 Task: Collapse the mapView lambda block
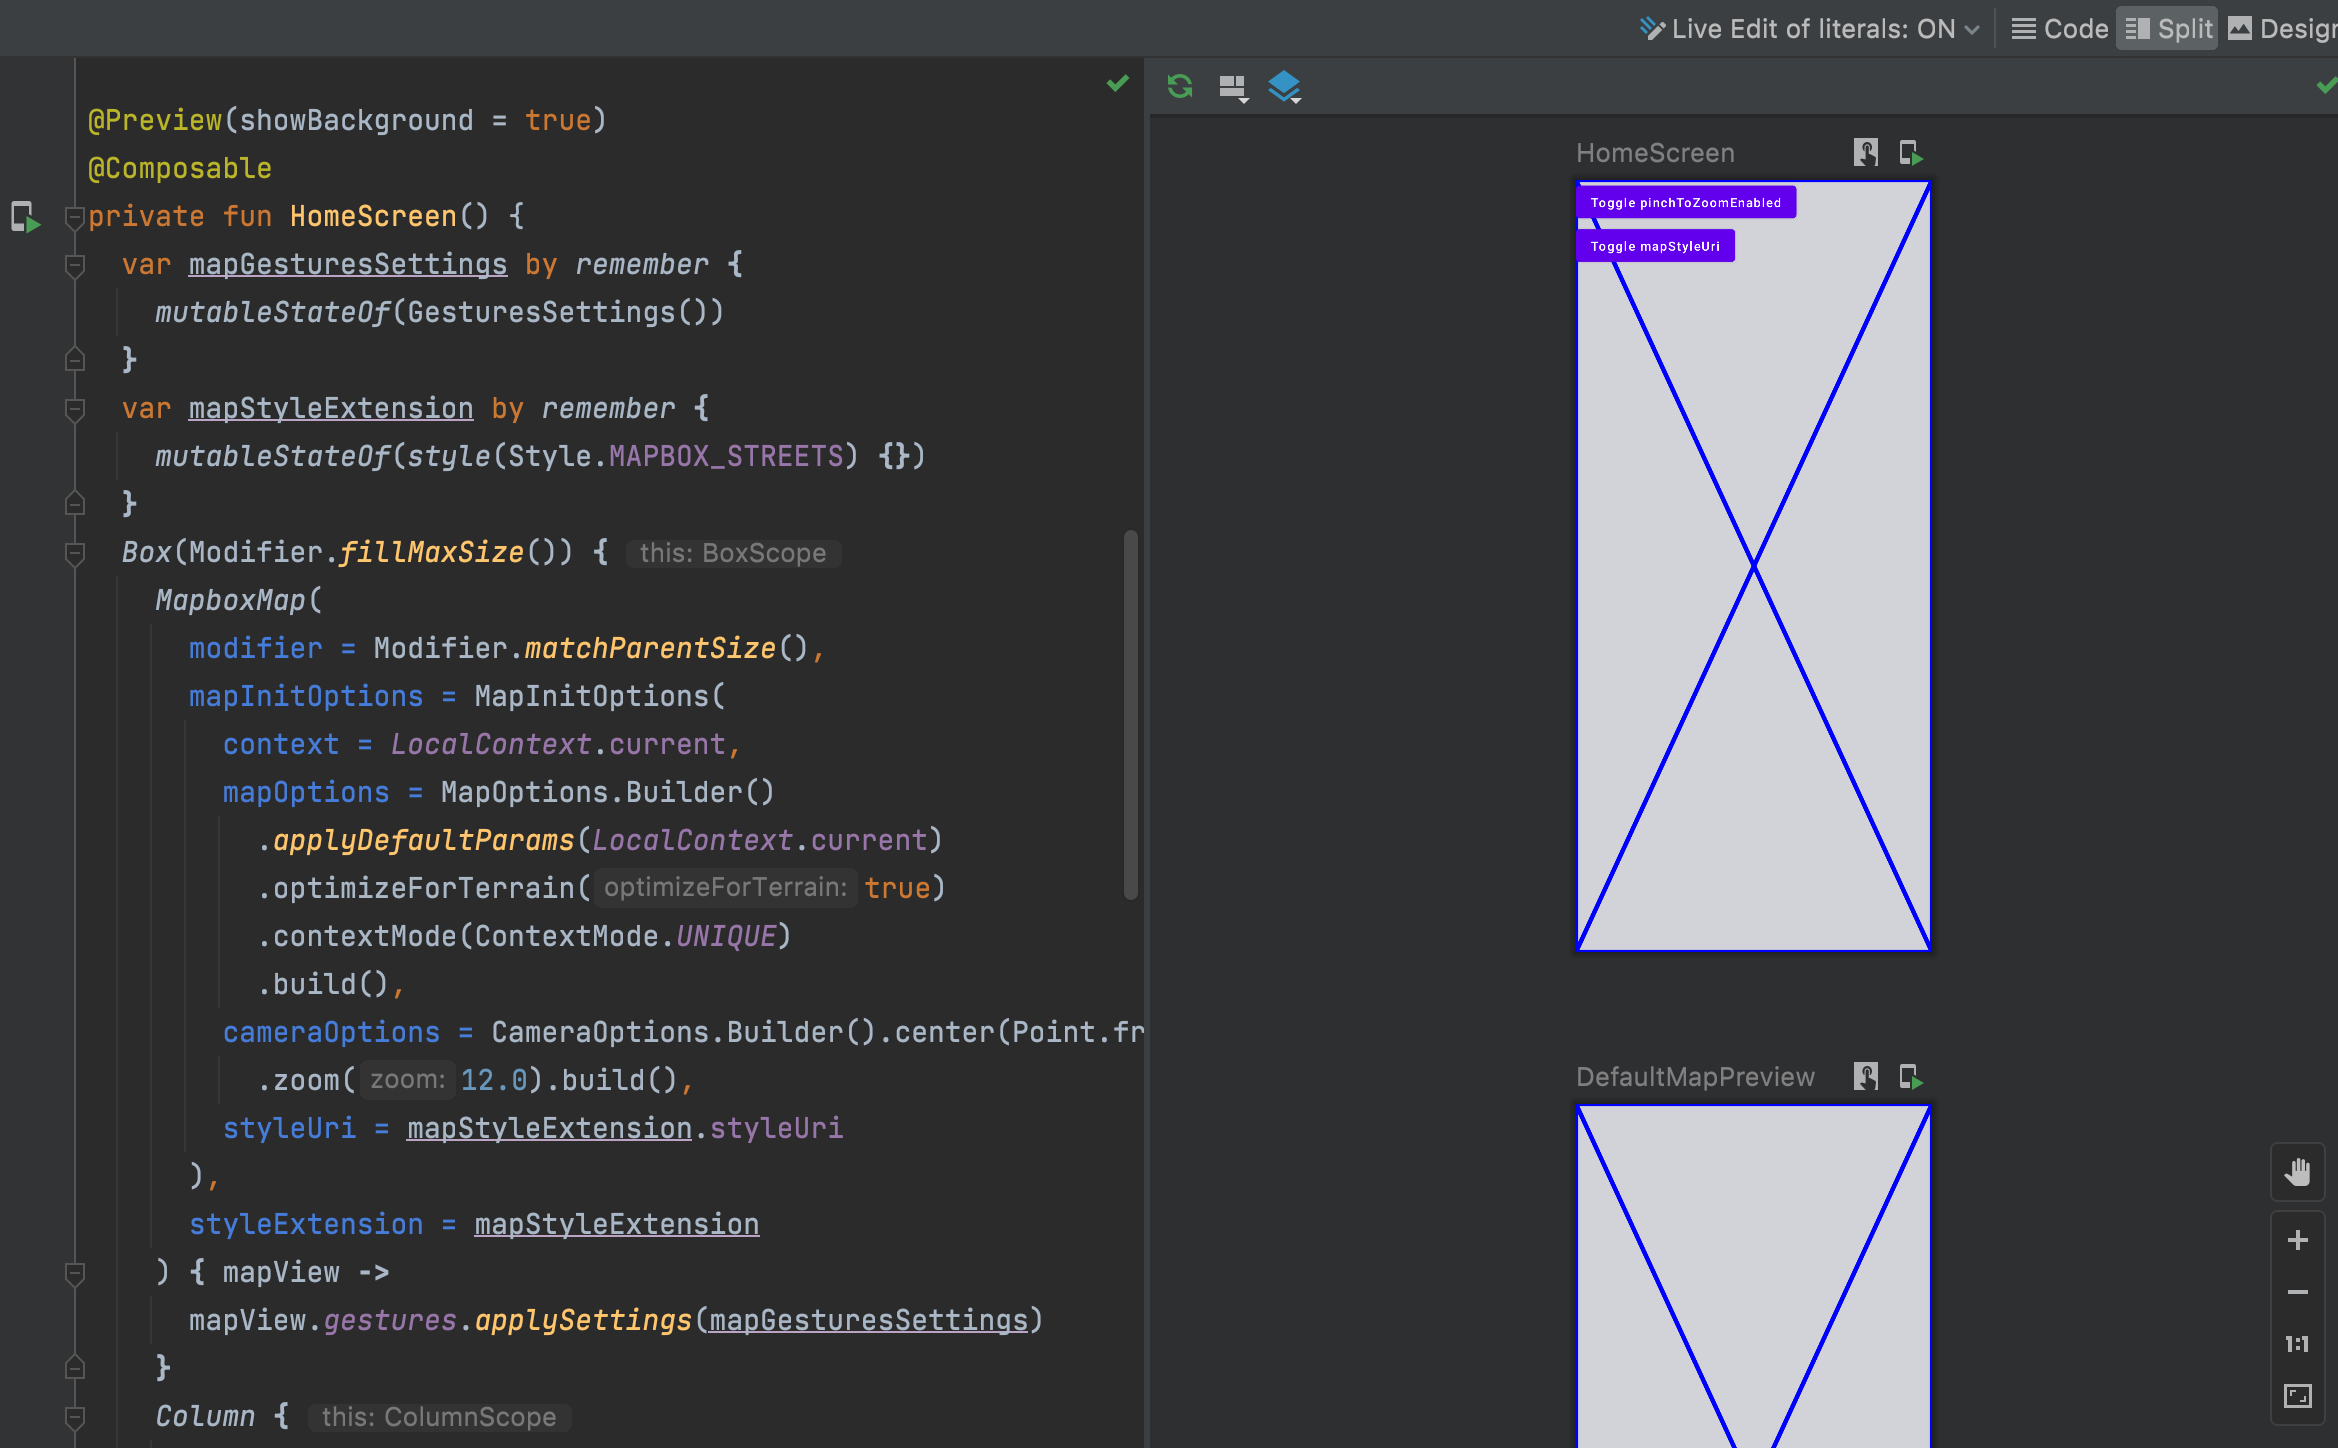tap(74, 1273)
